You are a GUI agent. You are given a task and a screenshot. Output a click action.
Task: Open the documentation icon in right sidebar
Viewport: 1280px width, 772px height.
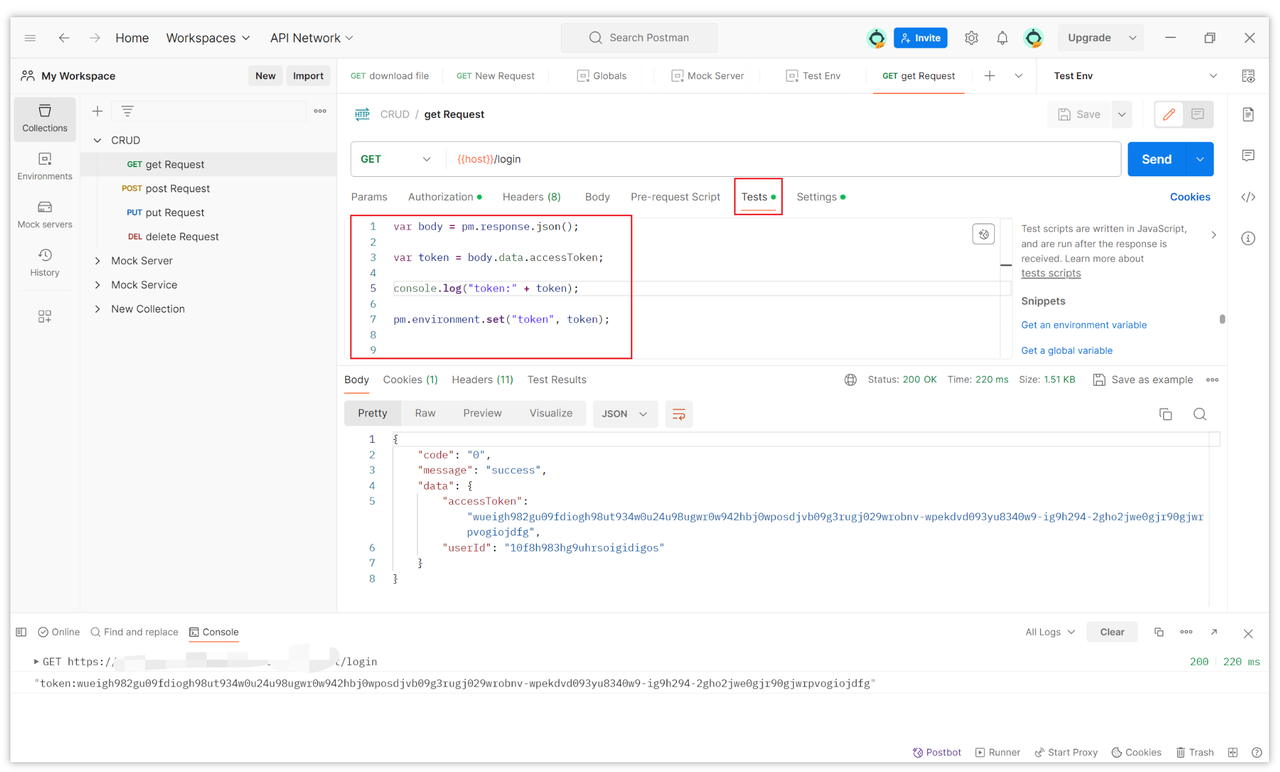pos(1248,114)
